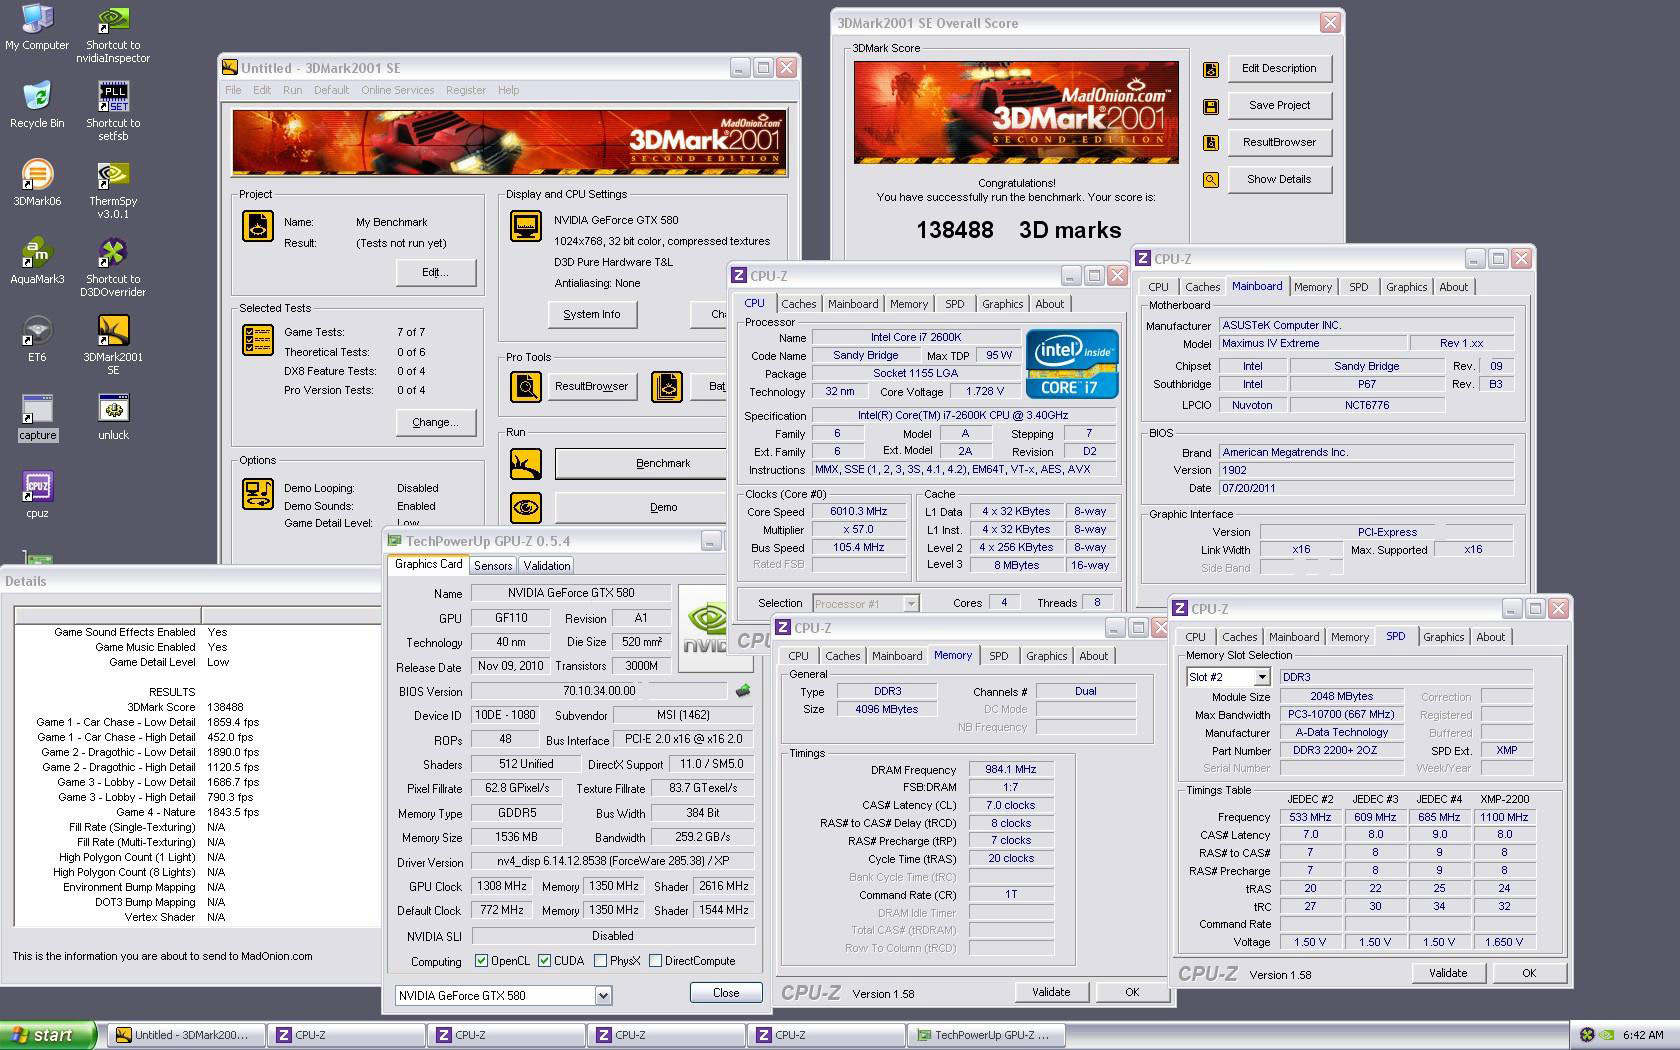Open the GPU selection dropdown in GPU-Z
The height and width of the screenshot is (1050, 1680).
(x=603, y=996)
